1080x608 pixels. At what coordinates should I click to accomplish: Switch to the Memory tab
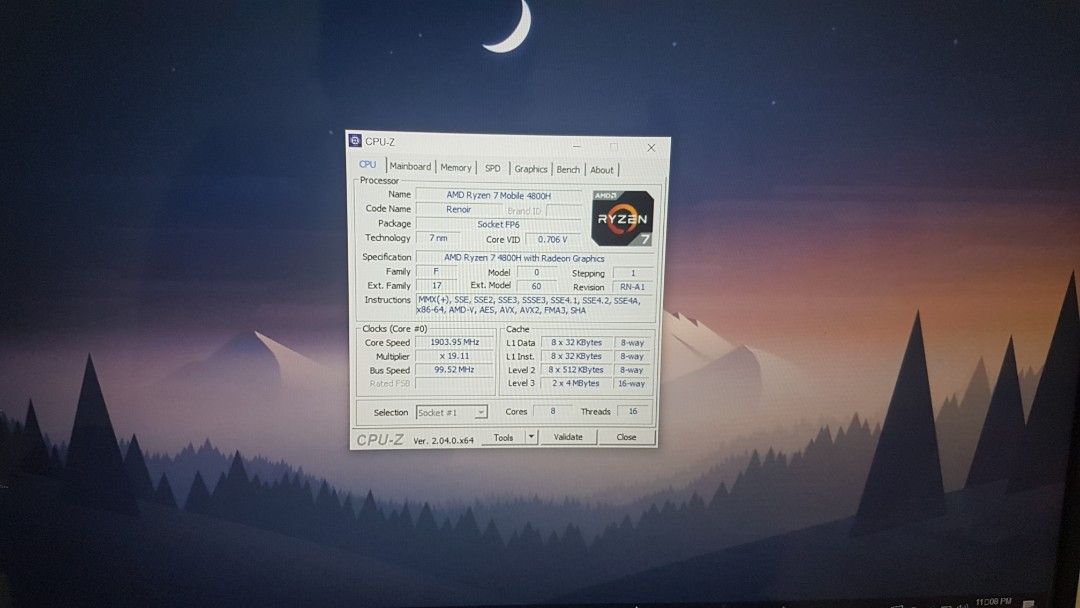coord(456,167)
